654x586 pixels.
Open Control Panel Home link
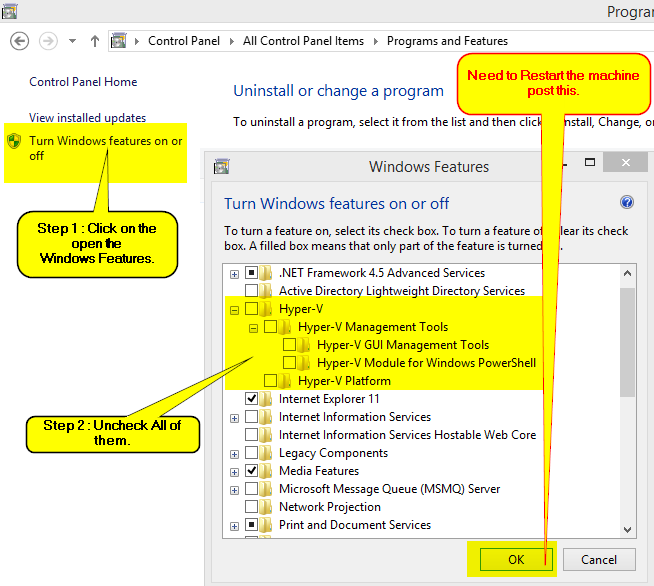click(83, 82)
